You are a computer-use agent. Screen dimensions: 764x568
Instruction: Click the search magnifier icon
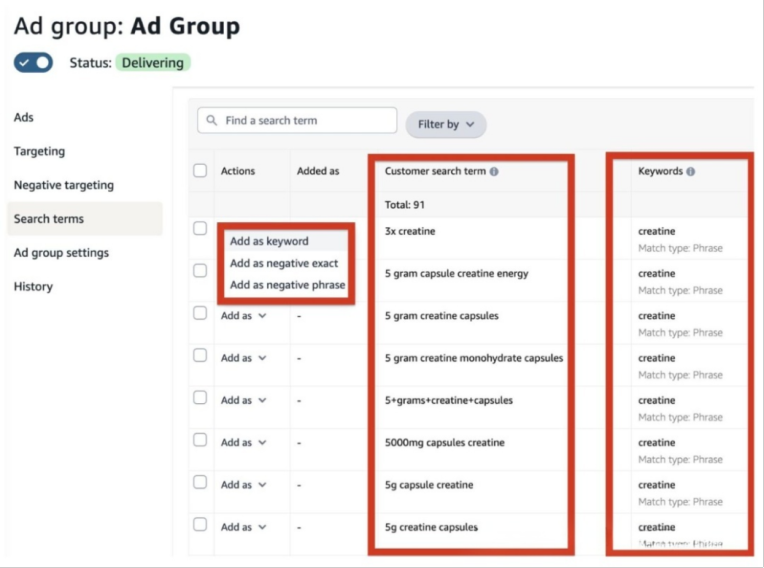click(211, 121)
